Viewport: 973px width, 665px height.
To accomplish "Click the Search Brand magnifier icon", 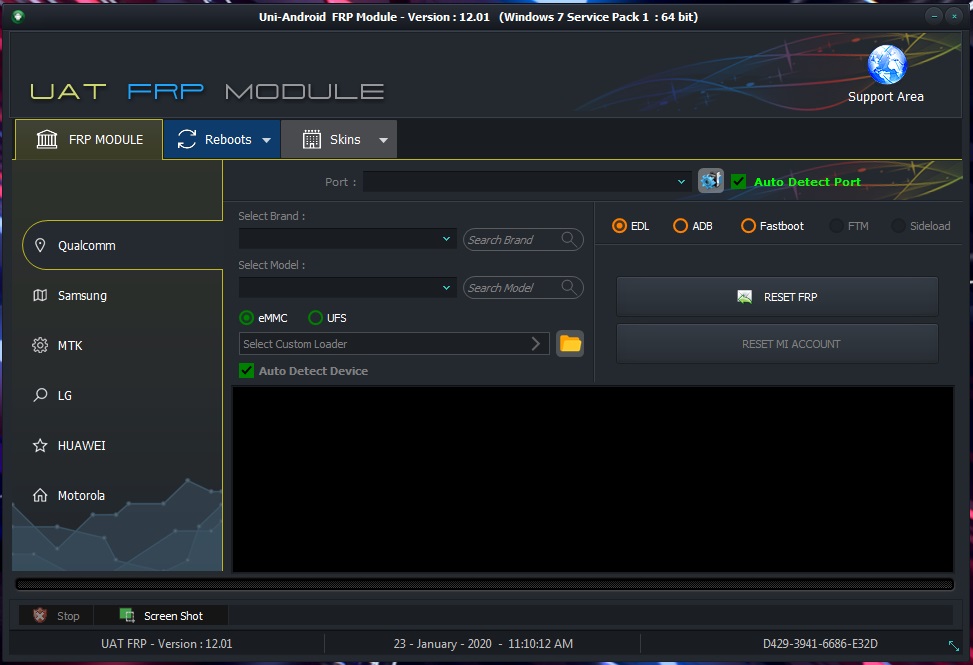I will [x=568, y=239].
